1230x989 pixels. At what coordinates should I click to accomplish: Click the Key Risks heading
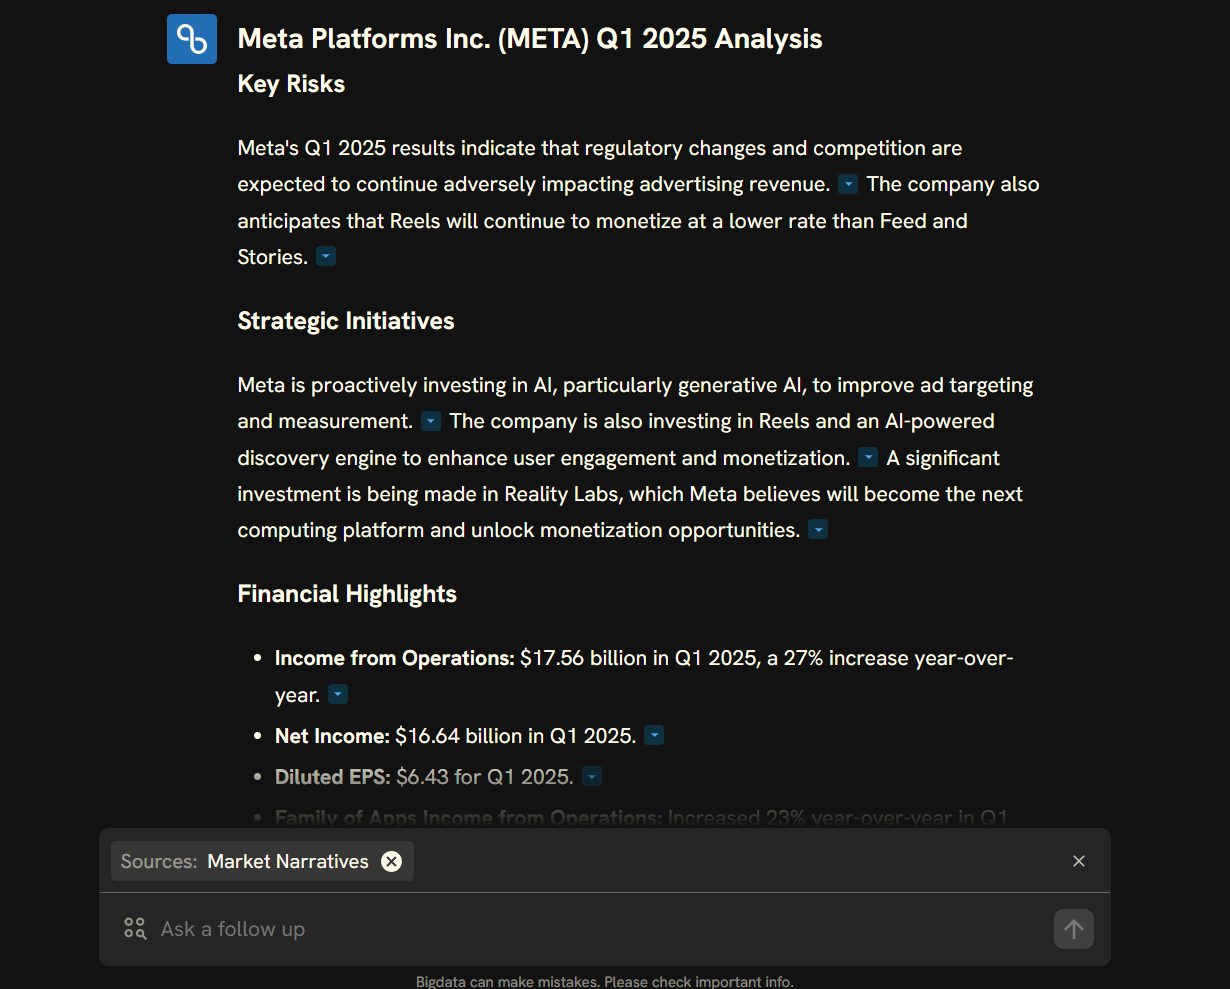291,84
